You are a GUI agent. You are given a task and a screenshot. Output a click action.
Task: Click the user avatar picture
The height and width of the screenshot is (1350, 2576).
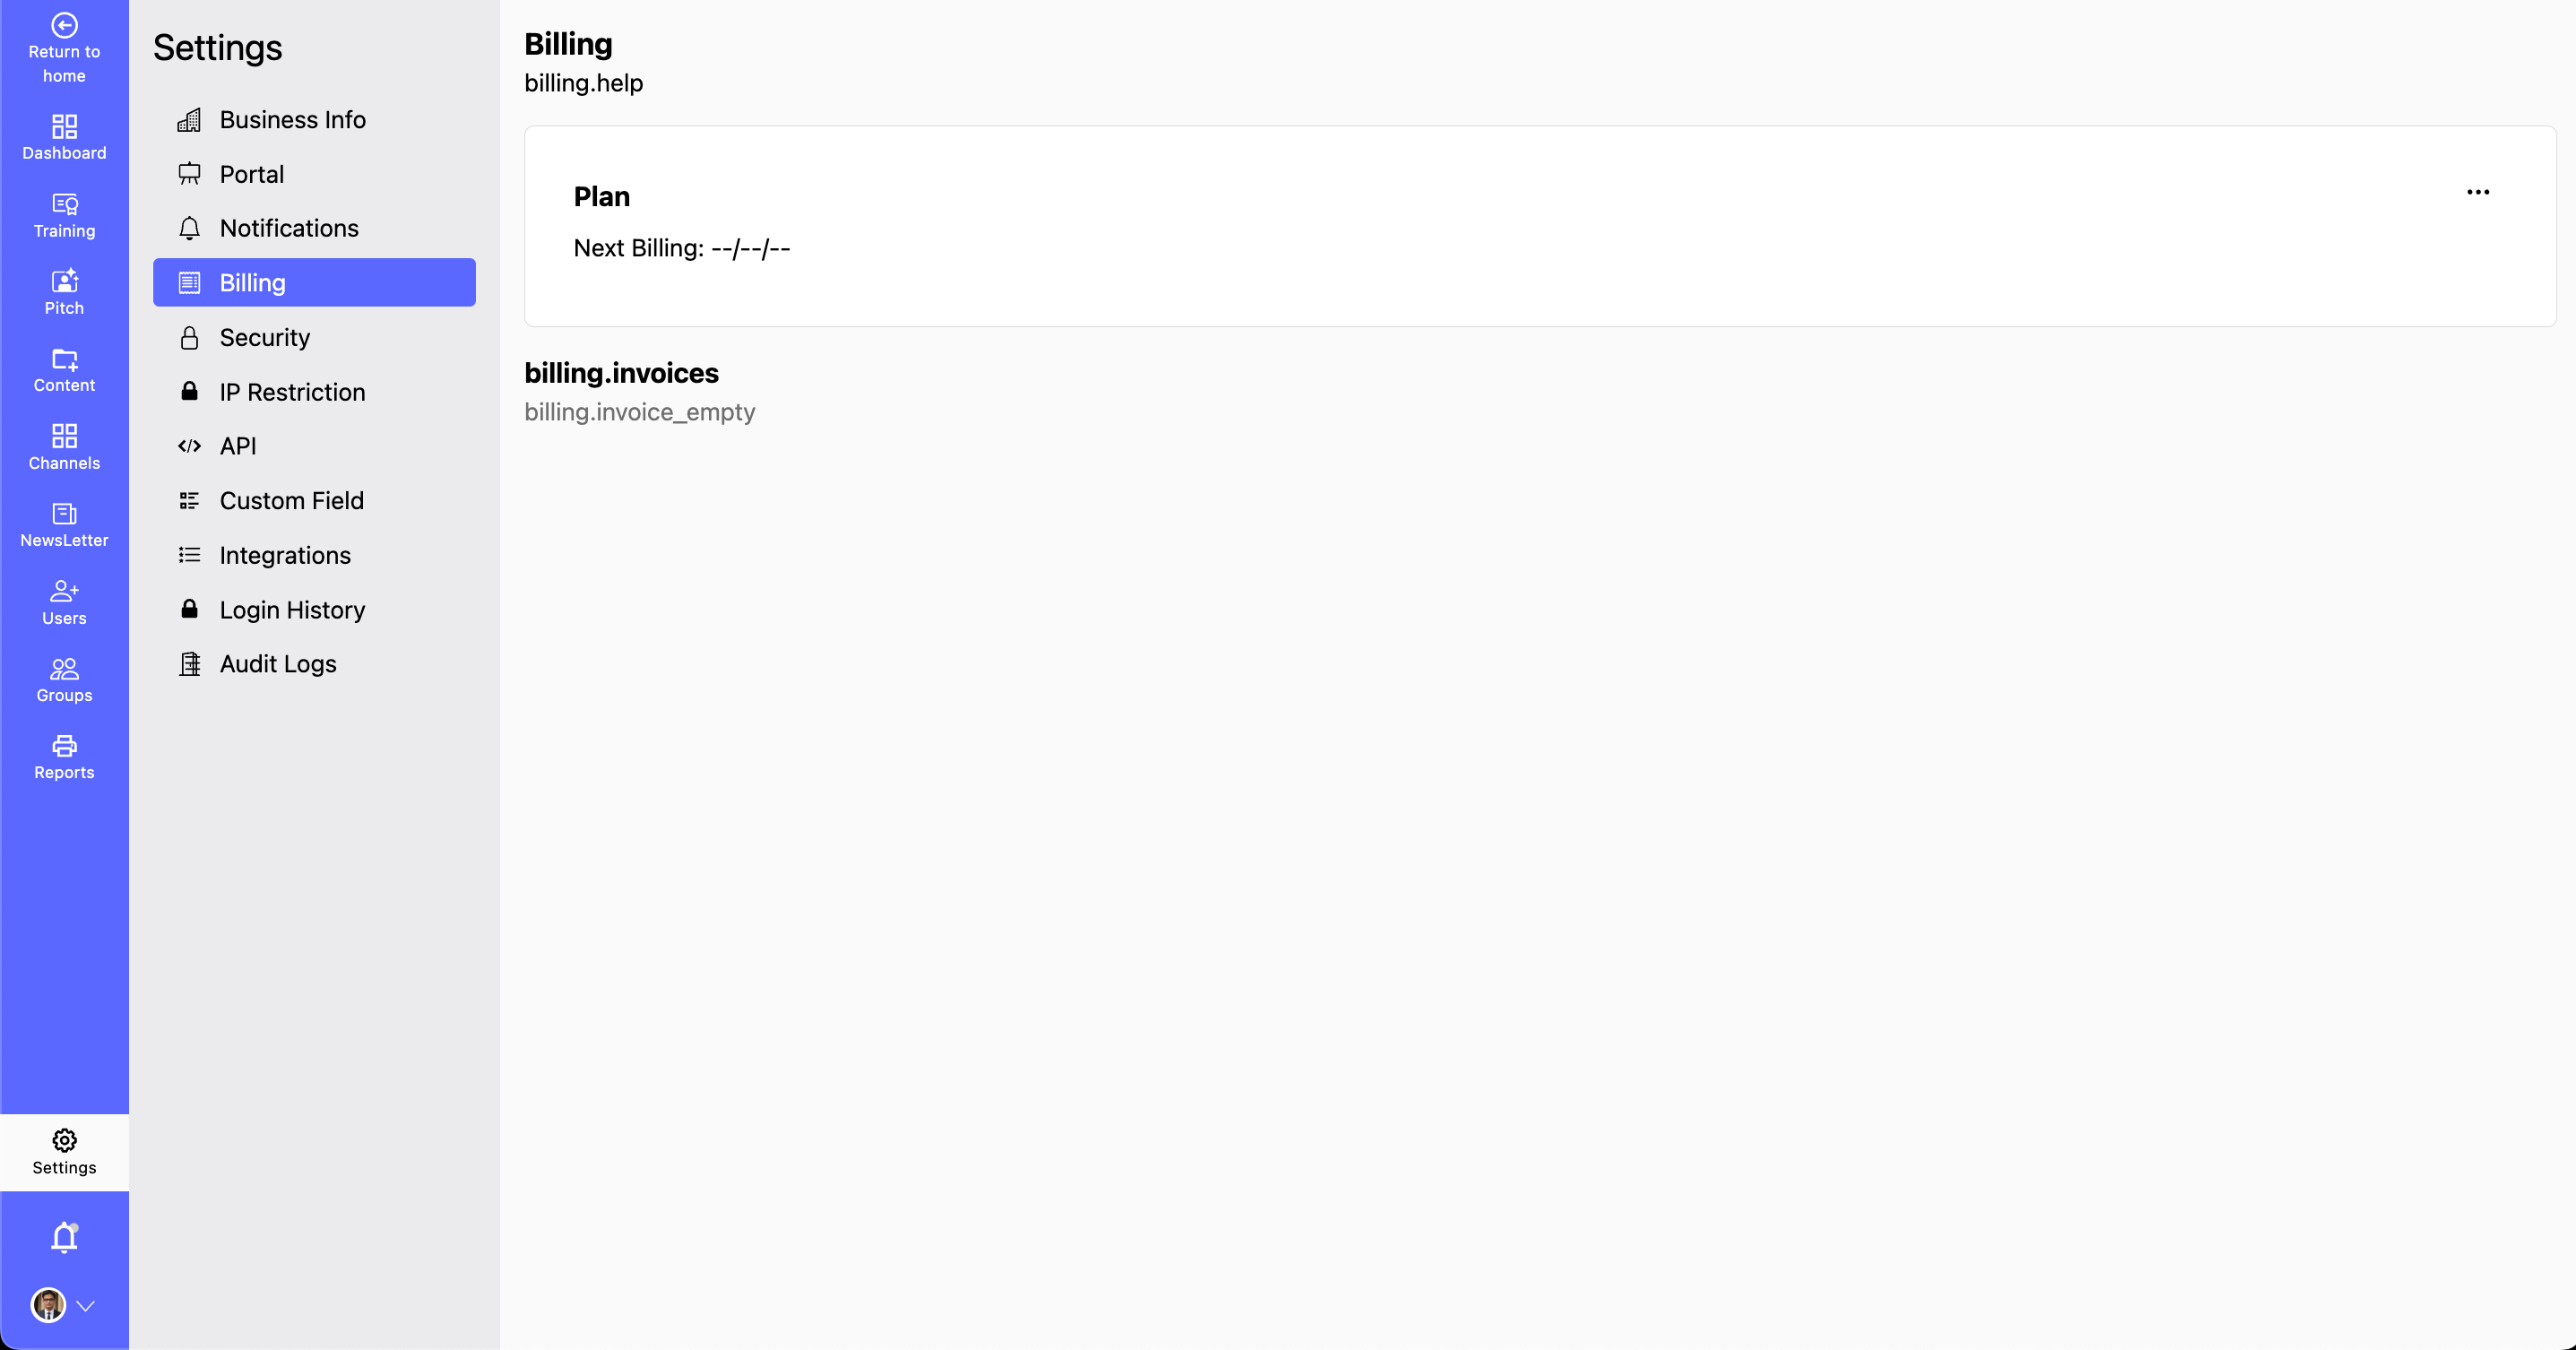[x=48, y=1305]
